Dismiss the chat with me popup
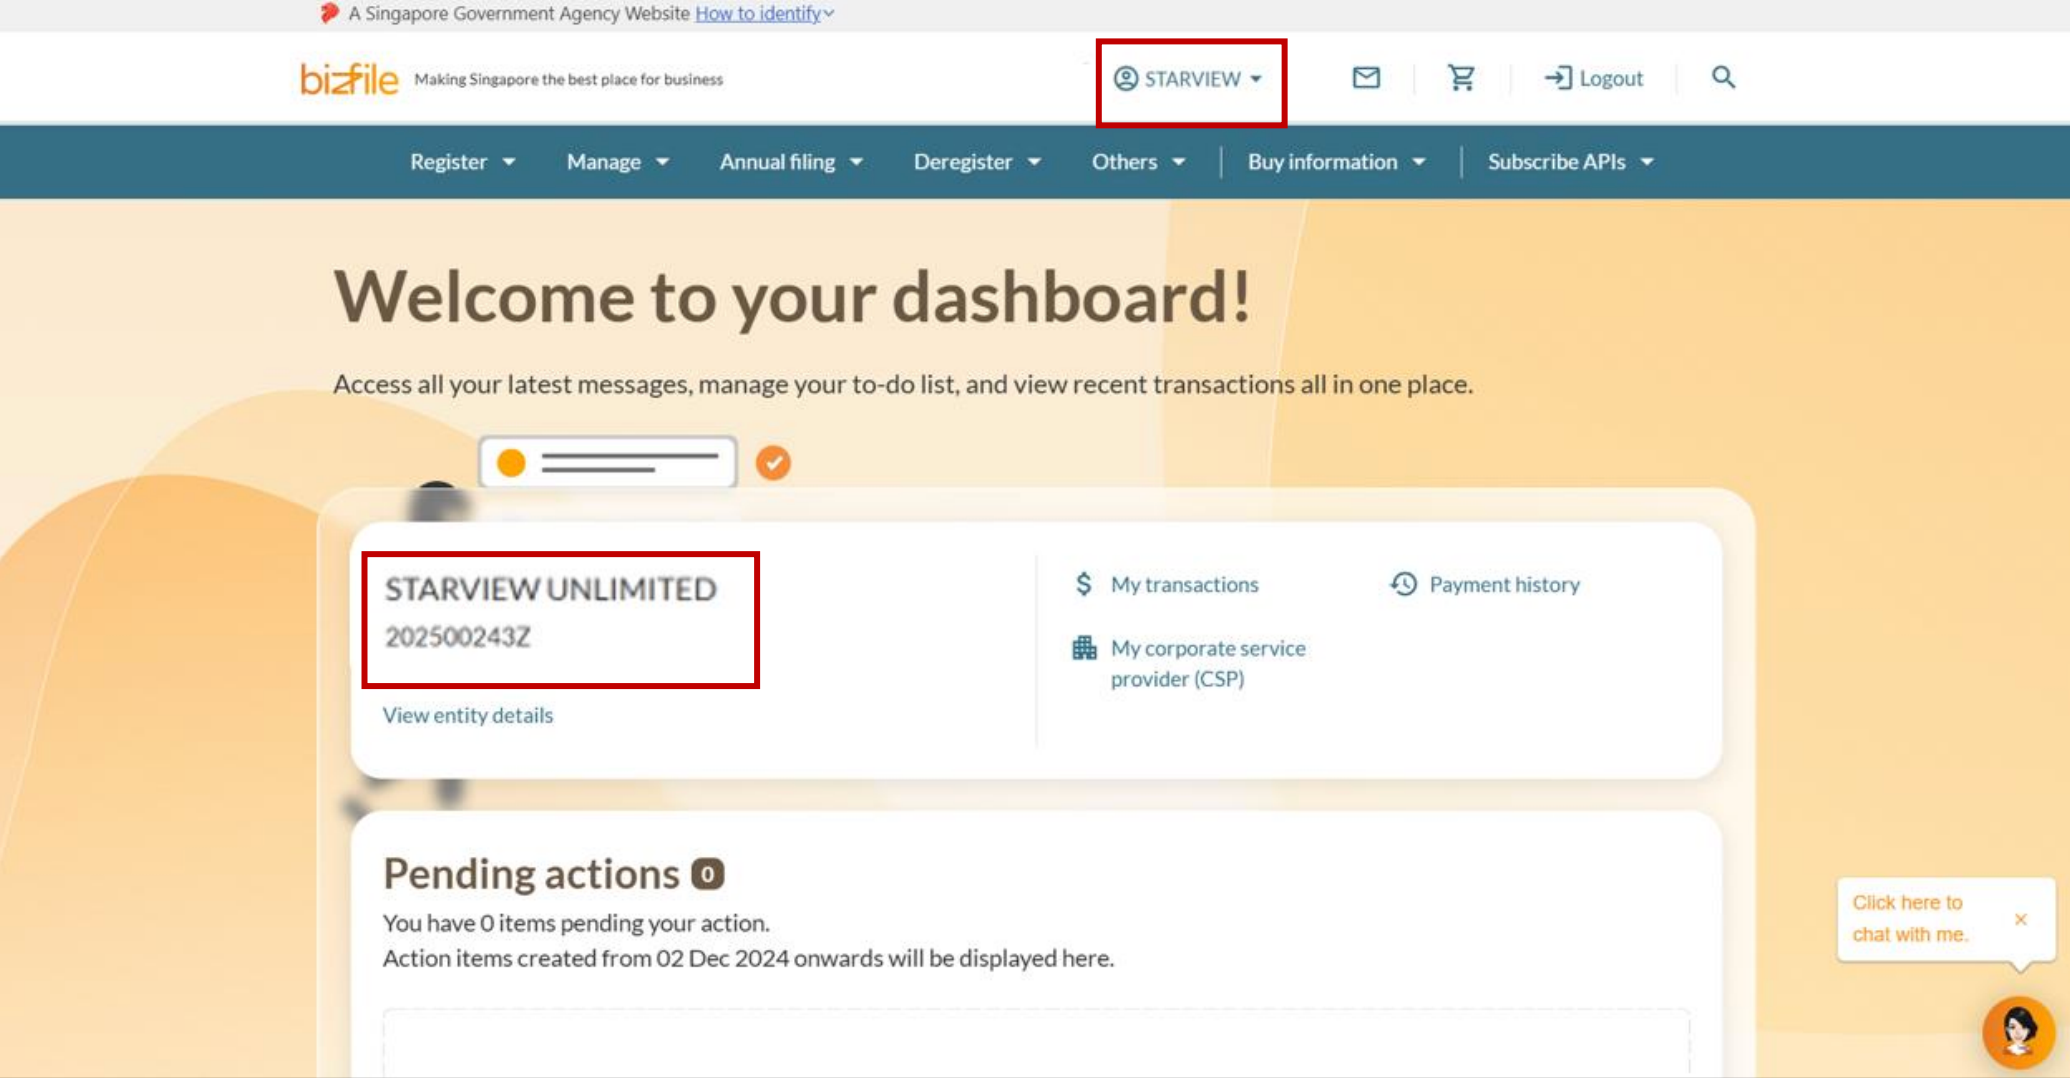 [2020, 919]
